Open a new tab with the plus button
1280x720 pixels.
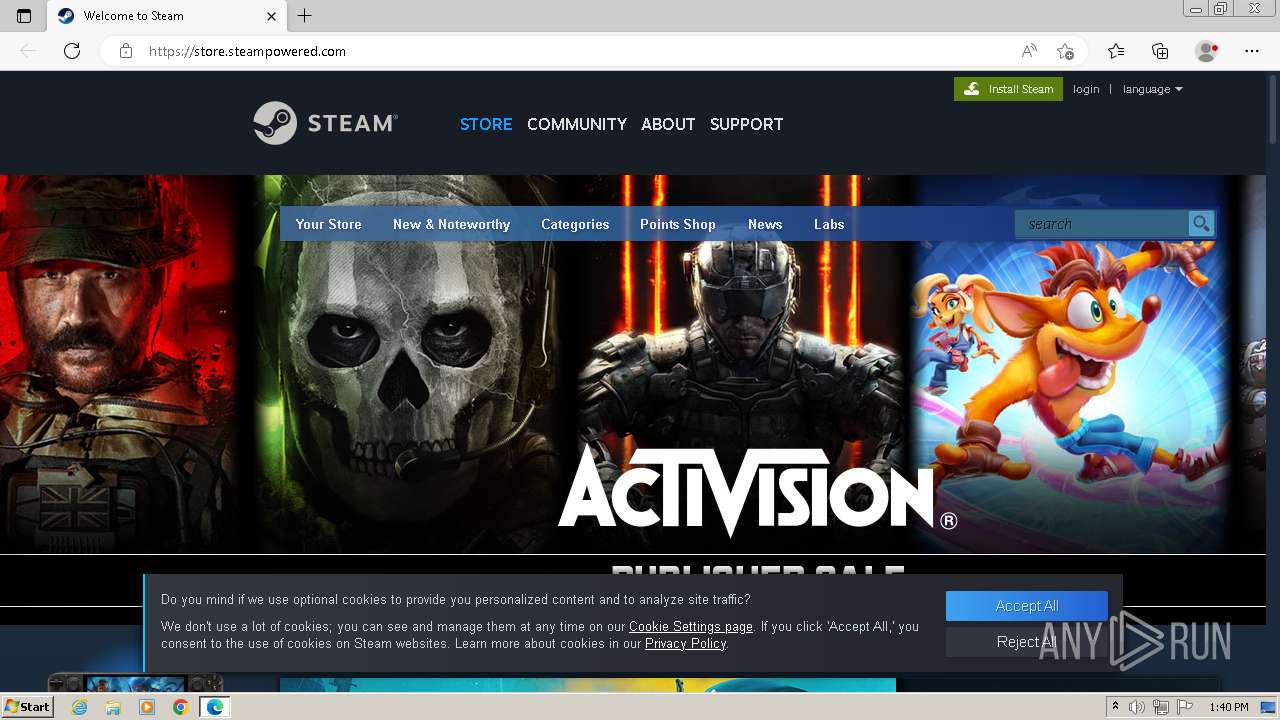[x=305, y=16]
